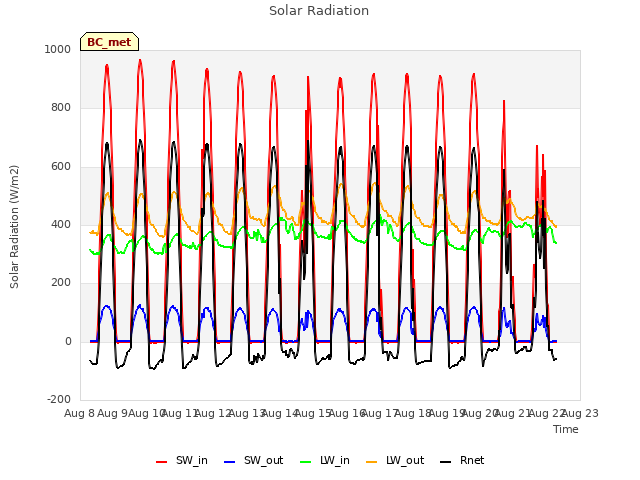Click the orange LW_out legend swatch
This screenshot has height=480, width=640.
pos(372,462)
